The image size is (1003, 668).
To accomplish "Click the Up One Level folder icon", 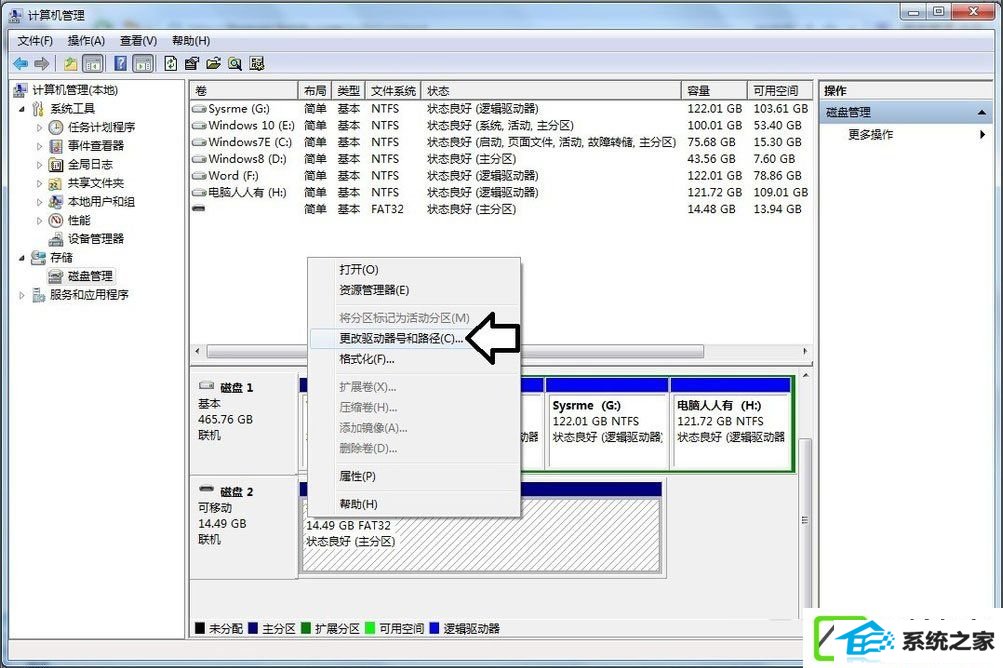I will [x=70, y=63].
